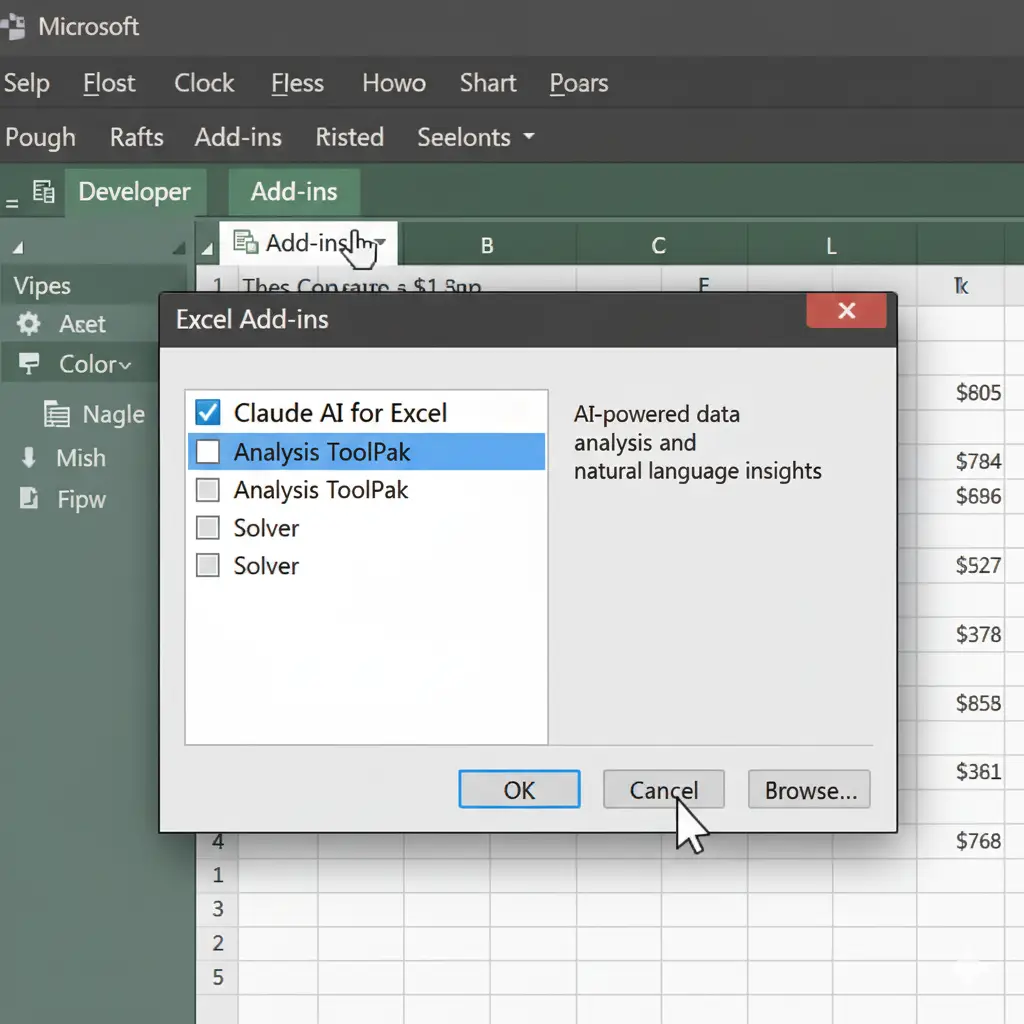Click the Add-ins toolbar icon above the grid

click(x=246, y=242)
